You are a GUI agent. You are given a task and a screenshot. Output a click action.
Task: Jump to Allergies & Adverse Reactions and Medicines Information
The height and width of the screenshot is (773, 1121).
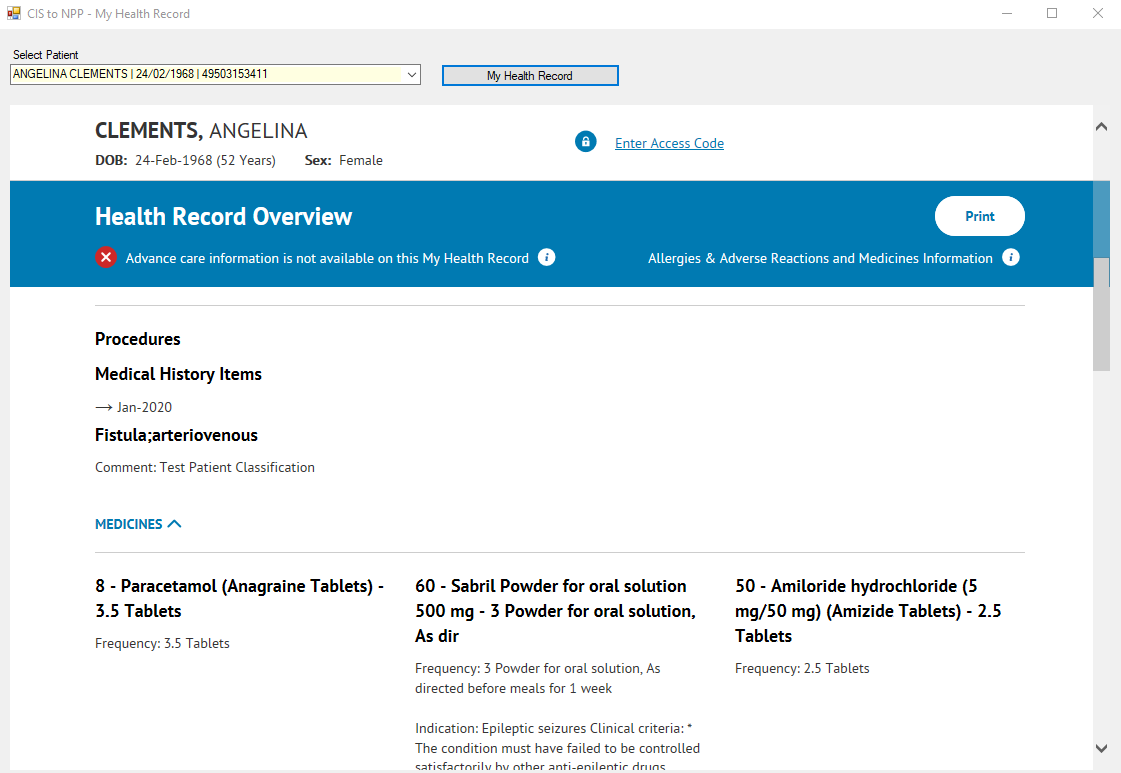coord(820,258)
